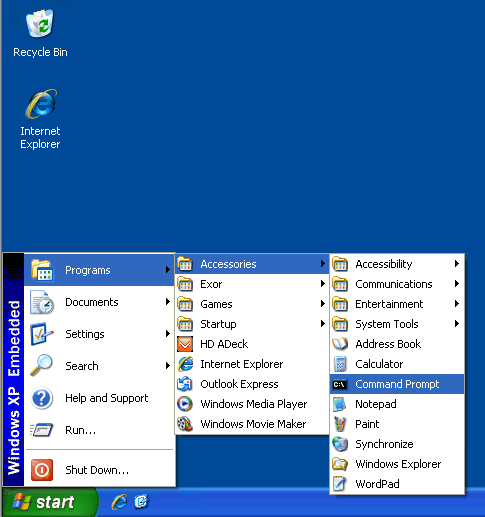This screenshot has height=517, width=485.
Task: Expand the Startup submenu arrow
Action: pos(322,324)
